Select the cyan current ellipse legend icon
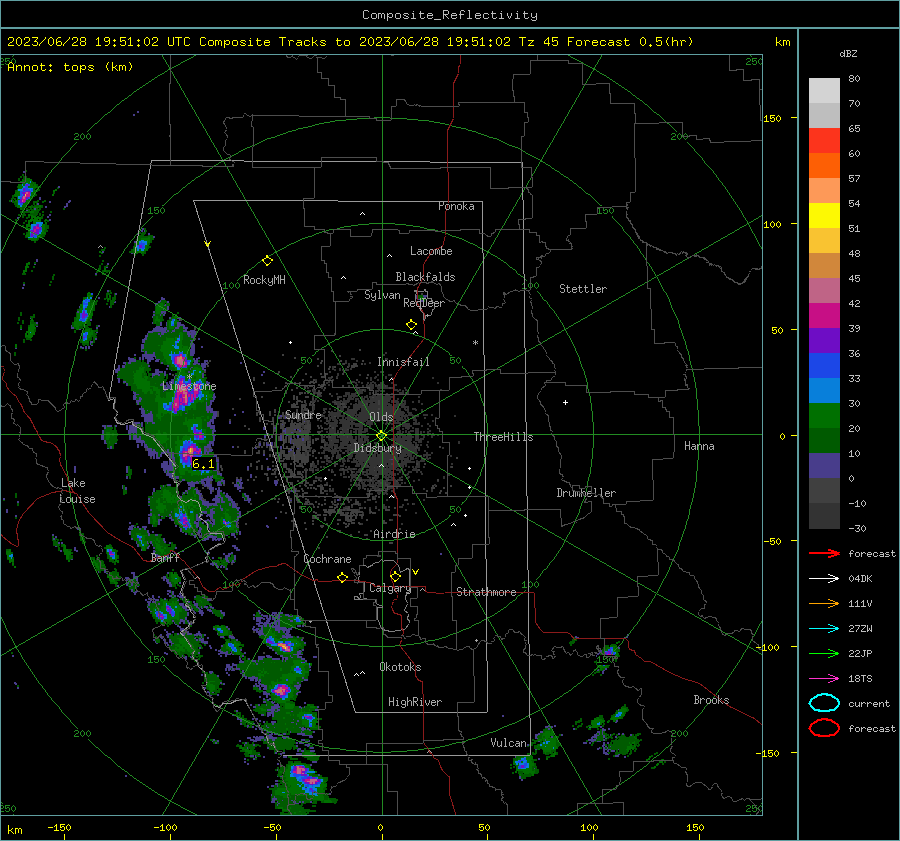This screenshot has height=841, width=900. [x=824, y=703]
